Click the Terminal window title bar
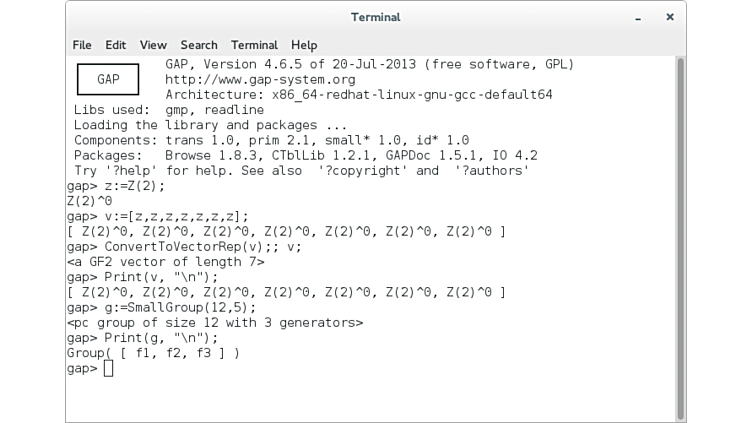This screenshot has width=752, height=423. tap(375, 17)
